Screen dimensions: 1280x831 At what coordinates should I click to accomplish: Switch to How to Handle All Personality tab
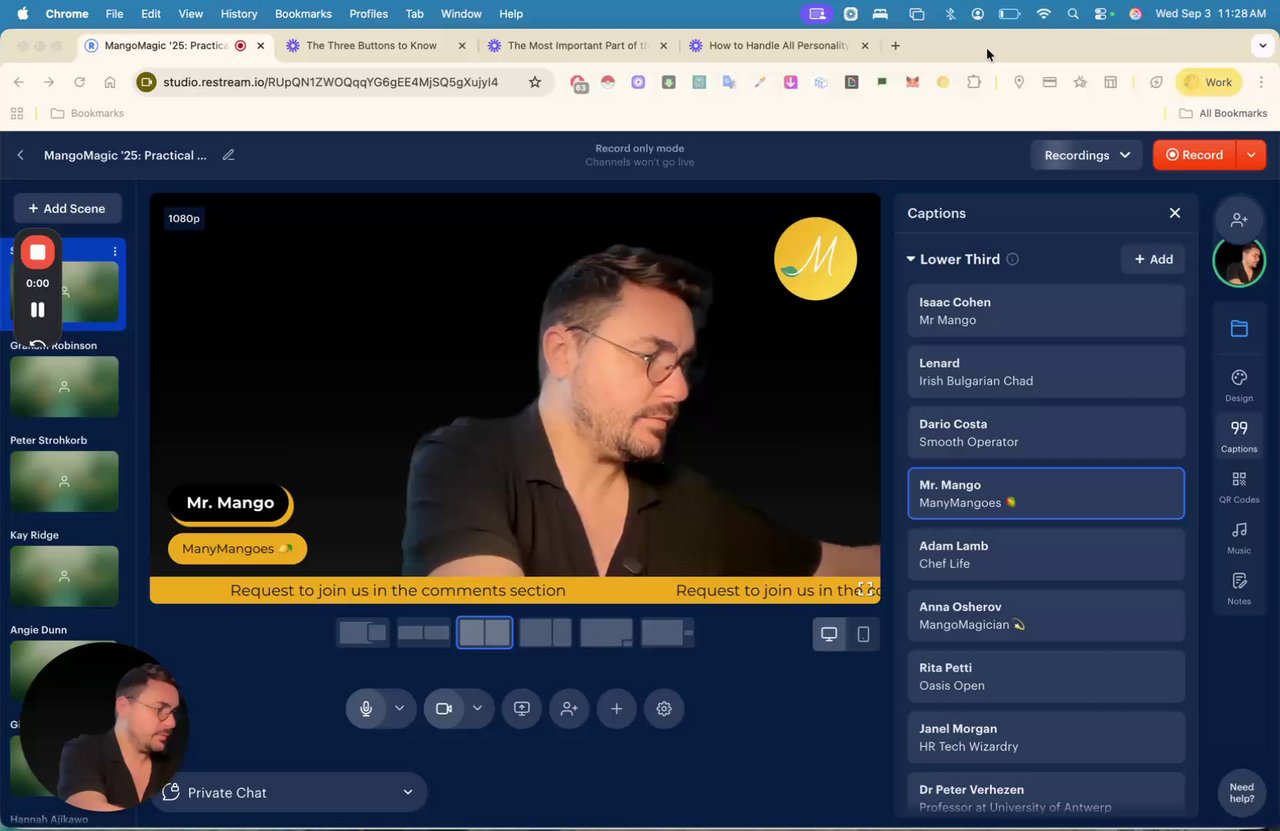778,46
